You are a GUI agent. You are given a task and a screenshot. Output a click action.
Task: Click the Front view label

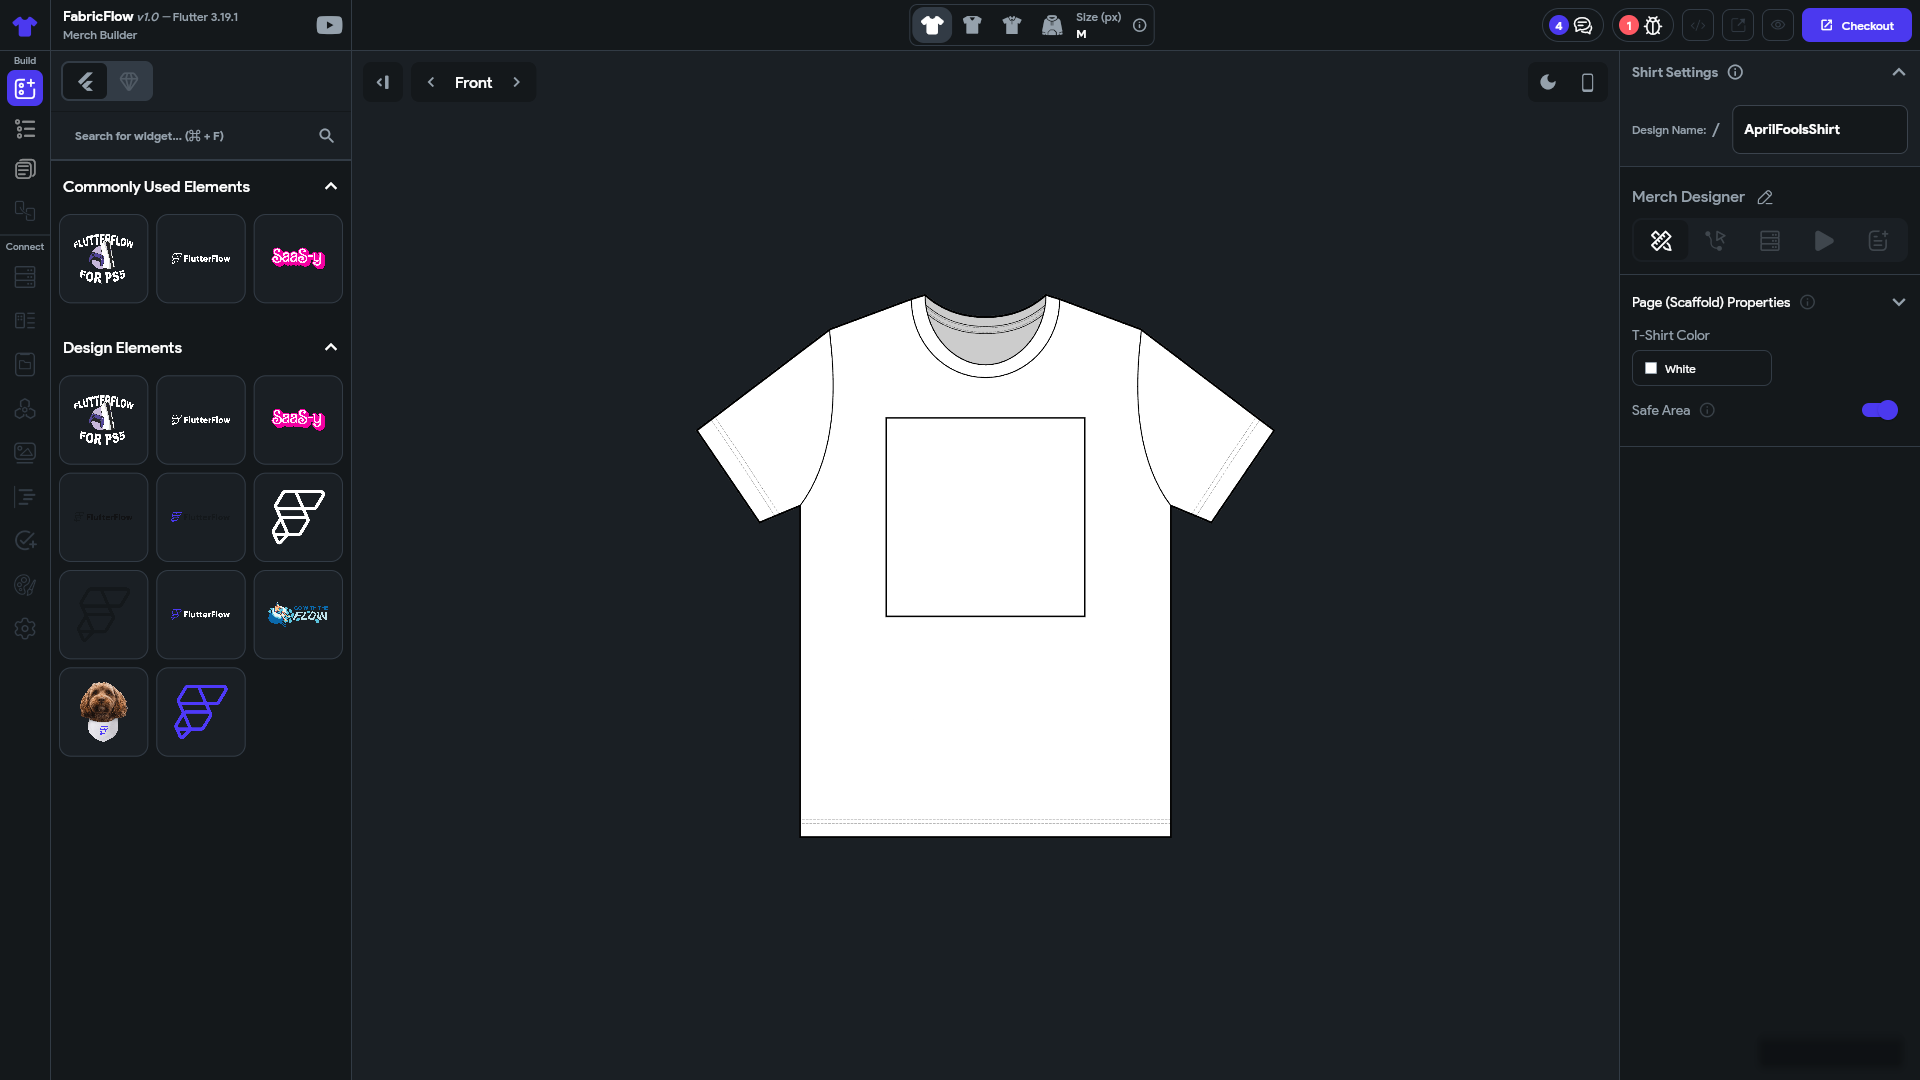[474, 83]
